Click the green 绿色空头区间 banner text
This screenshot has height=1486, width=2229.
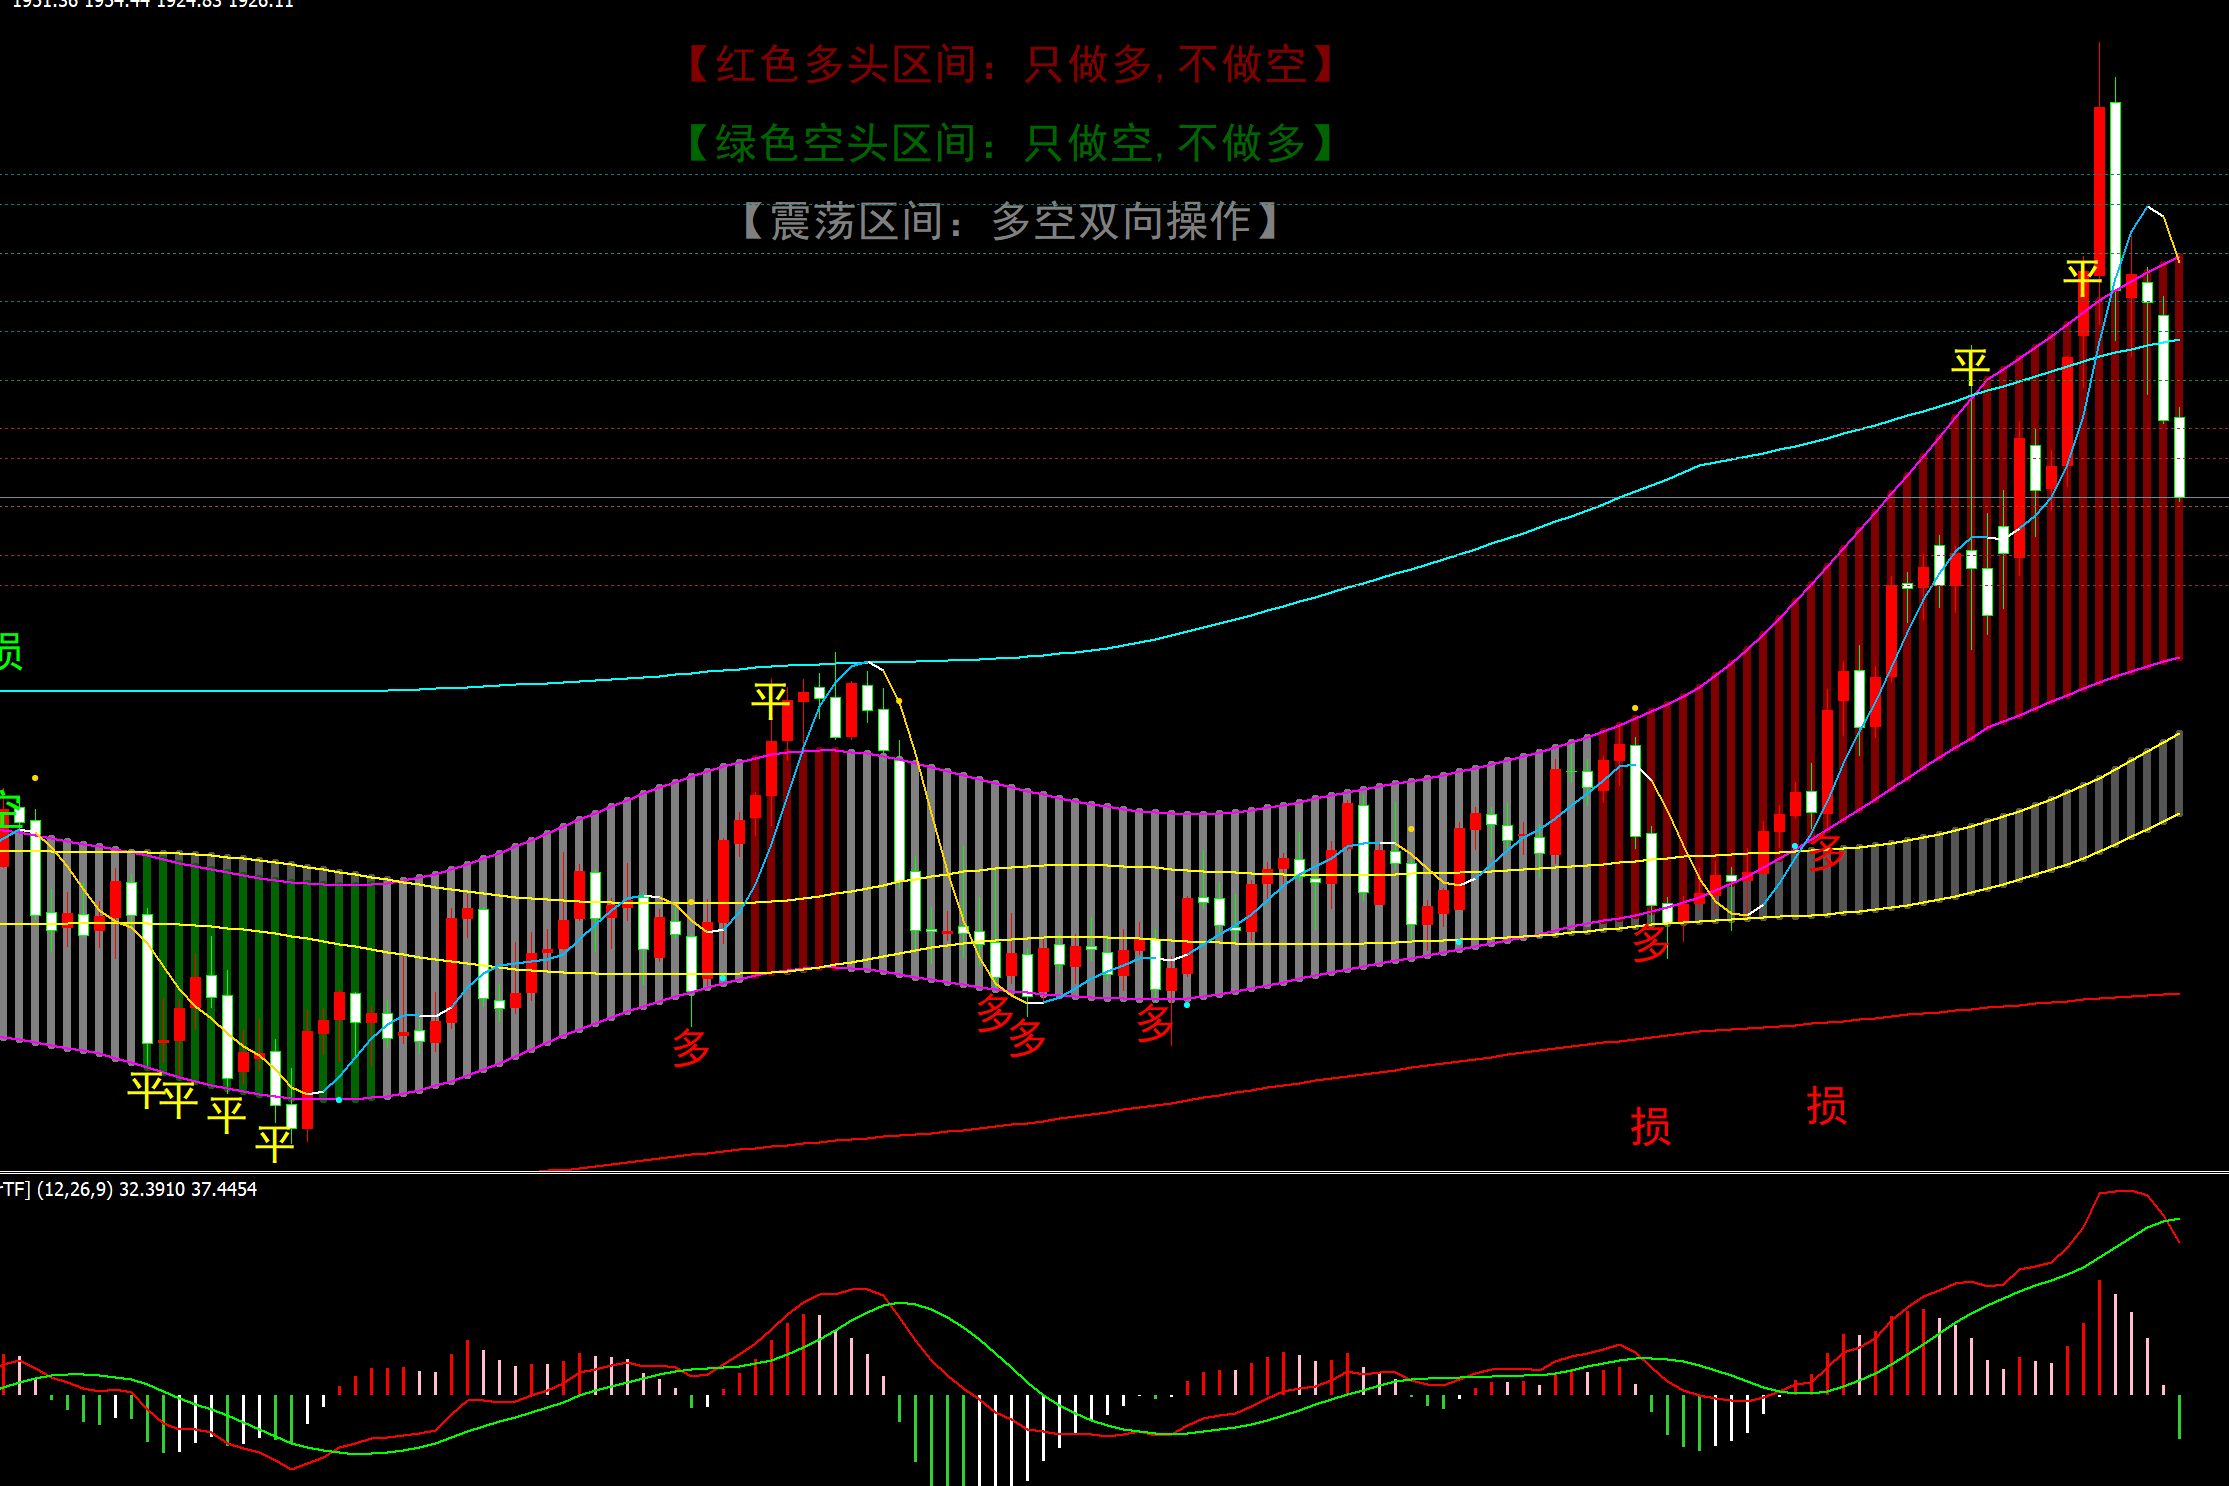[1010, 143]
